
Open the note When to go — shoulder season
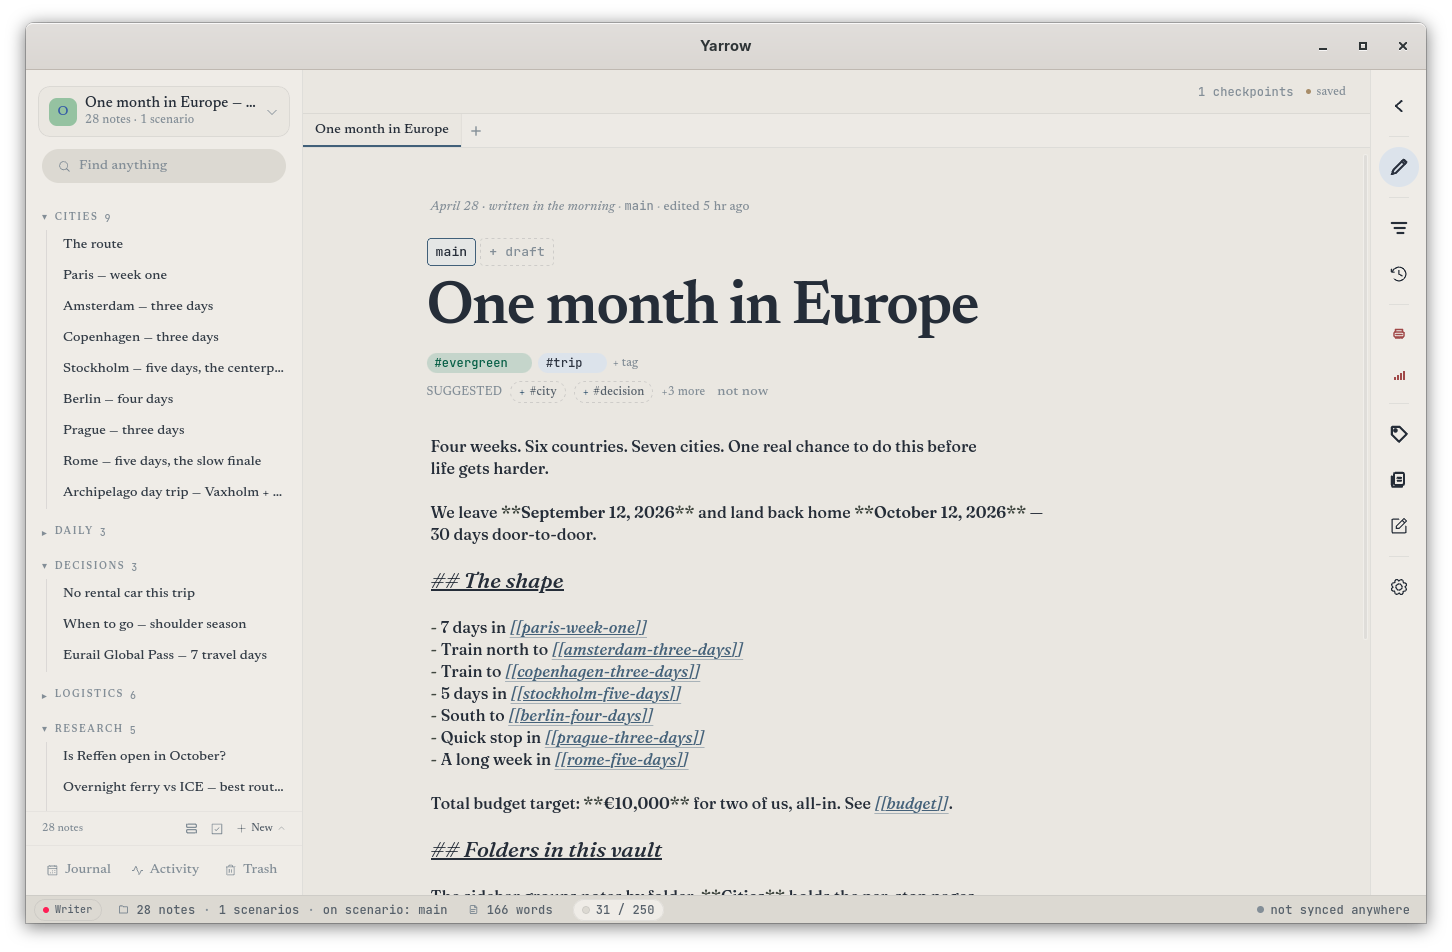(154, 624)
